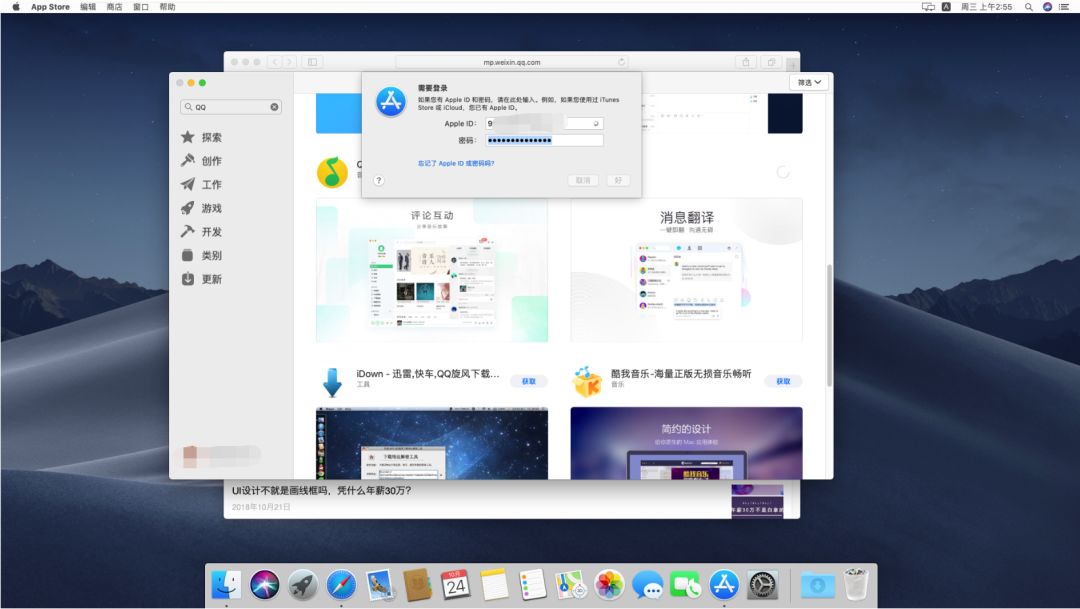1080x609 pixels.
Task: Open the 游戏 (Games) sidebar section
Action: click(x=202, y=208)
